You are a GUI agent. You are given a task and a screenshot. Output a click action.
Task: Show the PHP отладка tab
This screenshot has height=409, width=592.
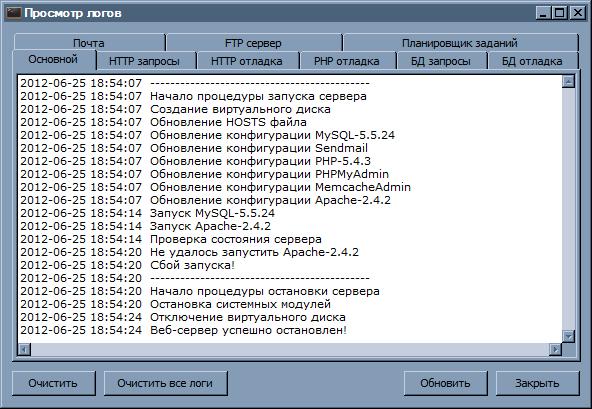coord(347,61)
